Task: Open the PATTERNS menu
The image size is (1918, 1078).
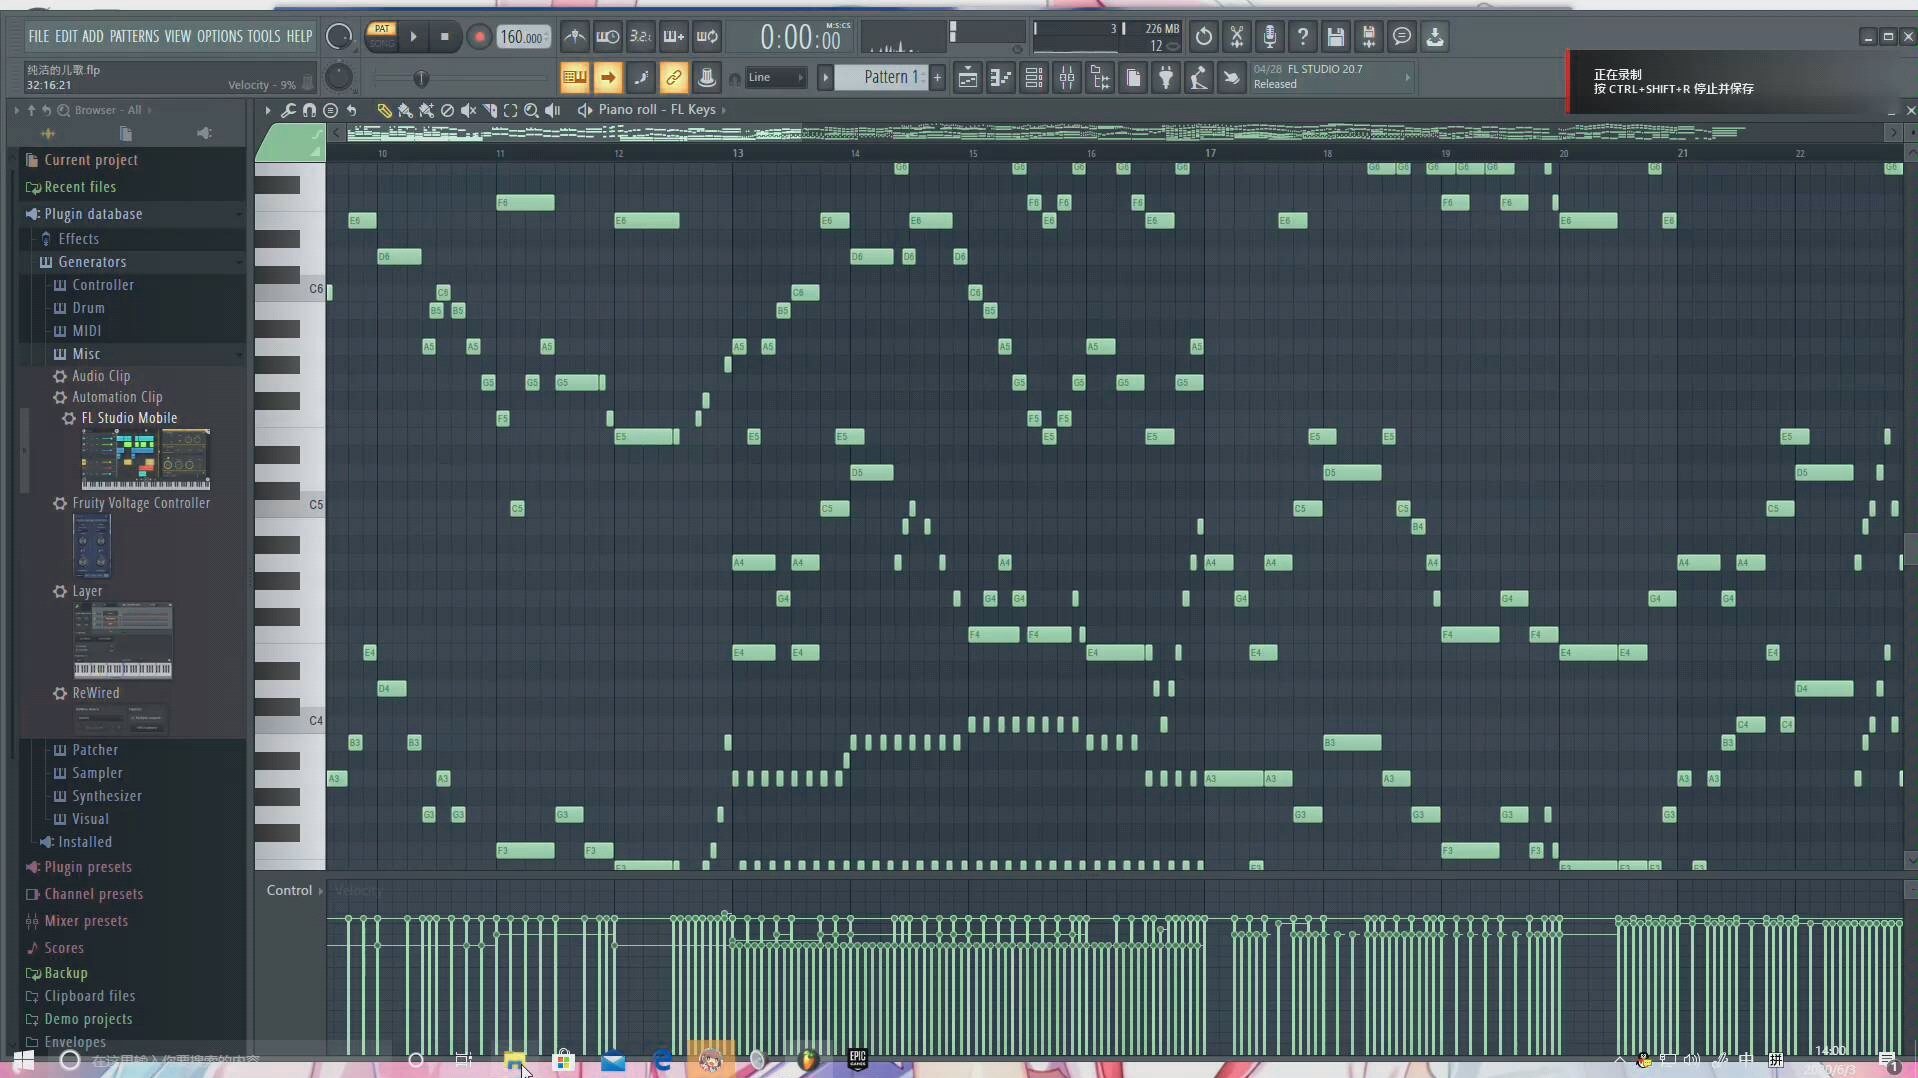Action: (134, 36)
